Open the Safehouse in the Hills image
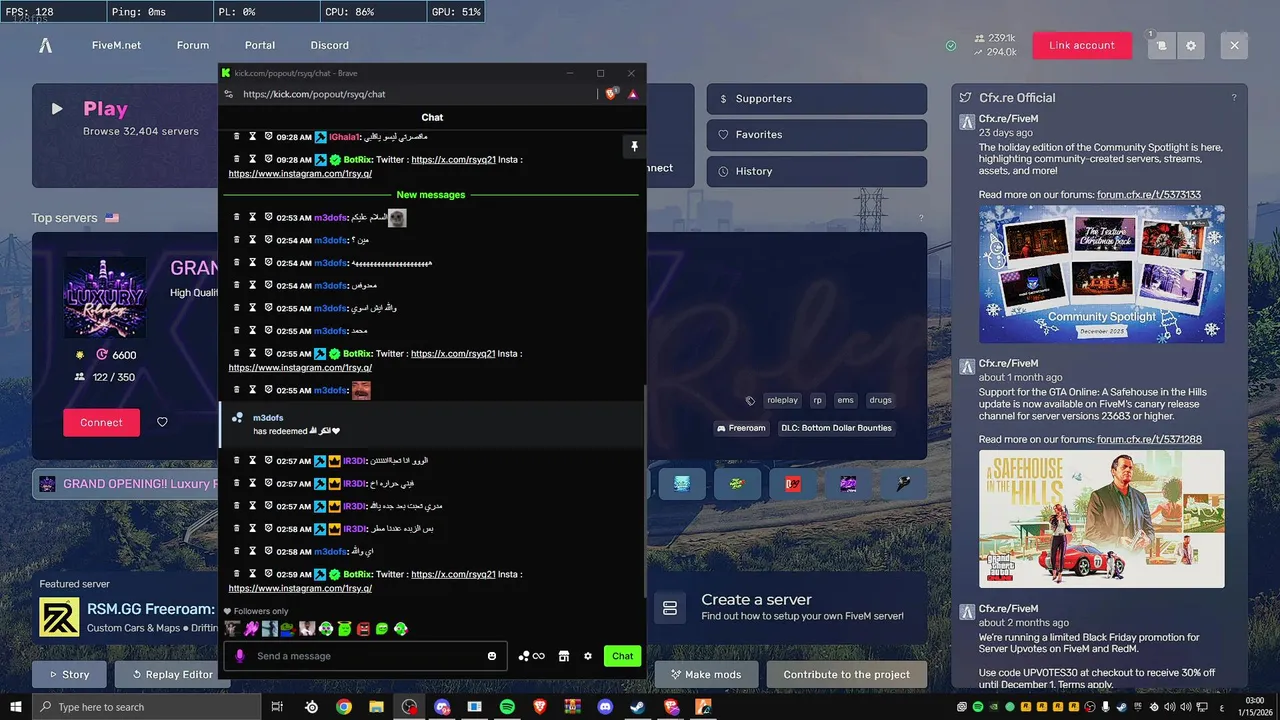Viewport: 1280px width, 720px height. (1101, 519)
